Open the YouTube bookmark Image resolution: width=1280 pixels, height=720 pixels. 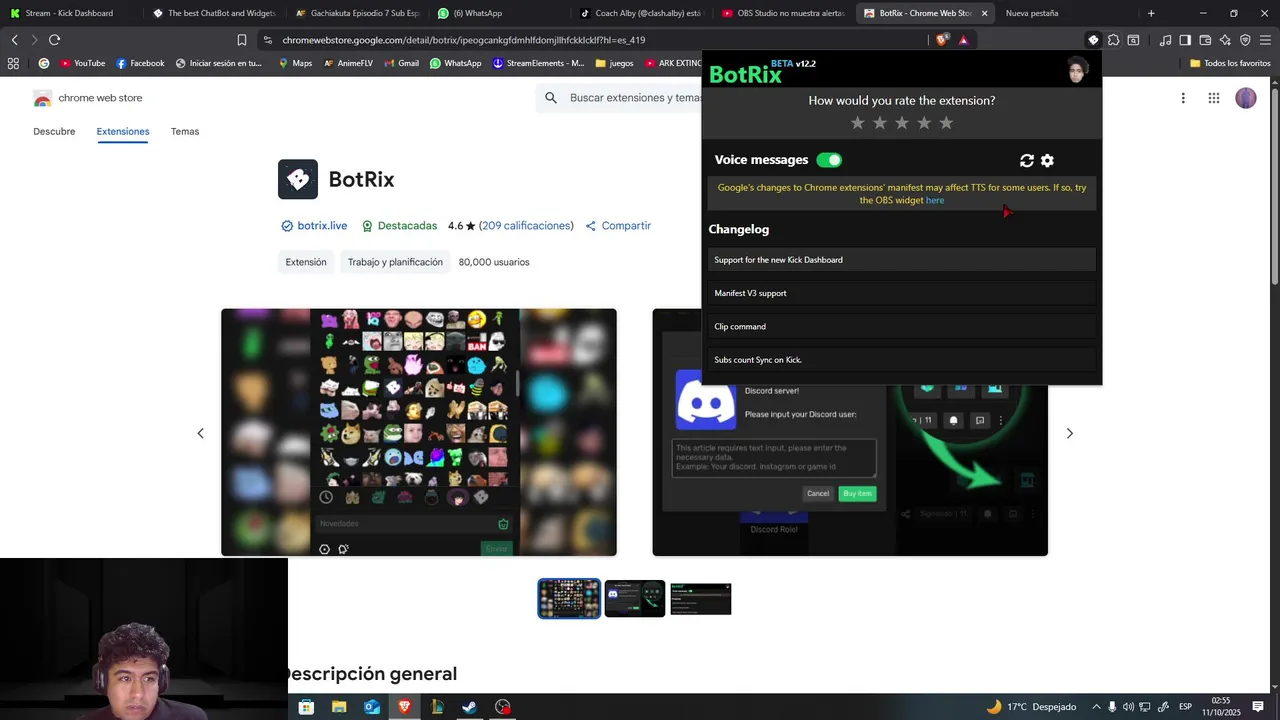tap(82, 63)
